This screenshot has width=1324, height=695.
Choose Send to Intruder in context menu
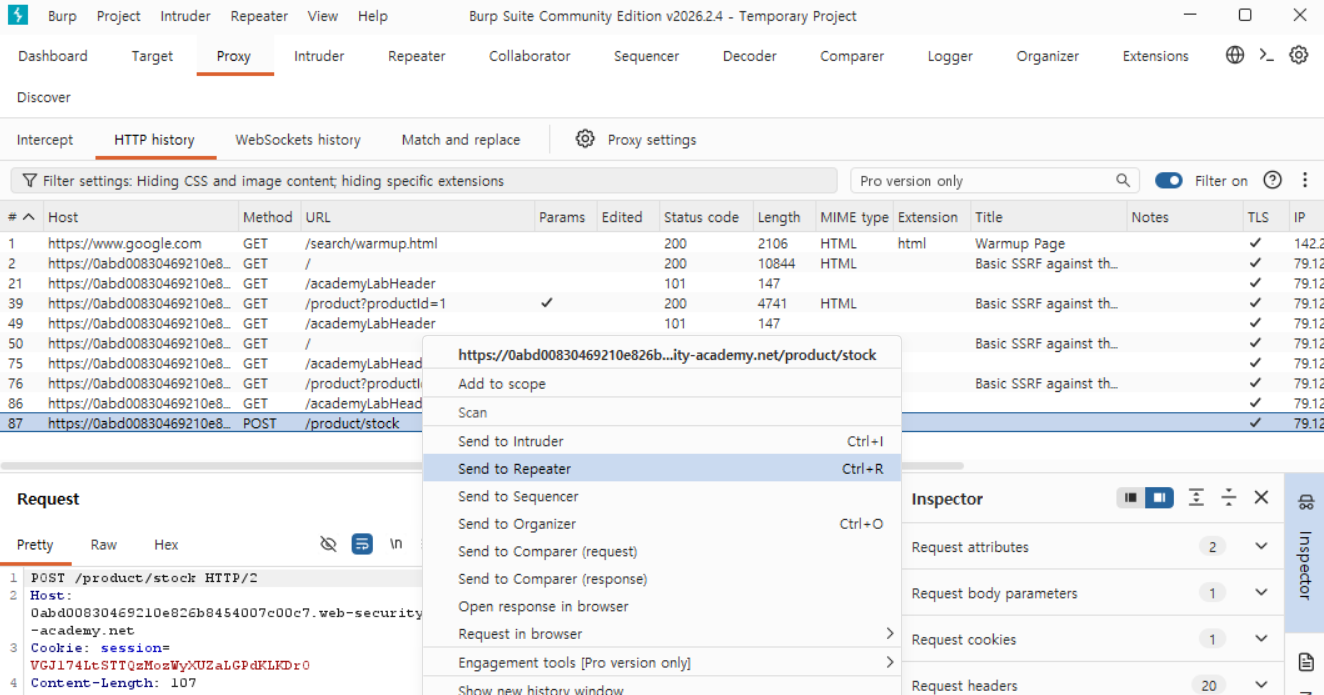tap(662, 441)
